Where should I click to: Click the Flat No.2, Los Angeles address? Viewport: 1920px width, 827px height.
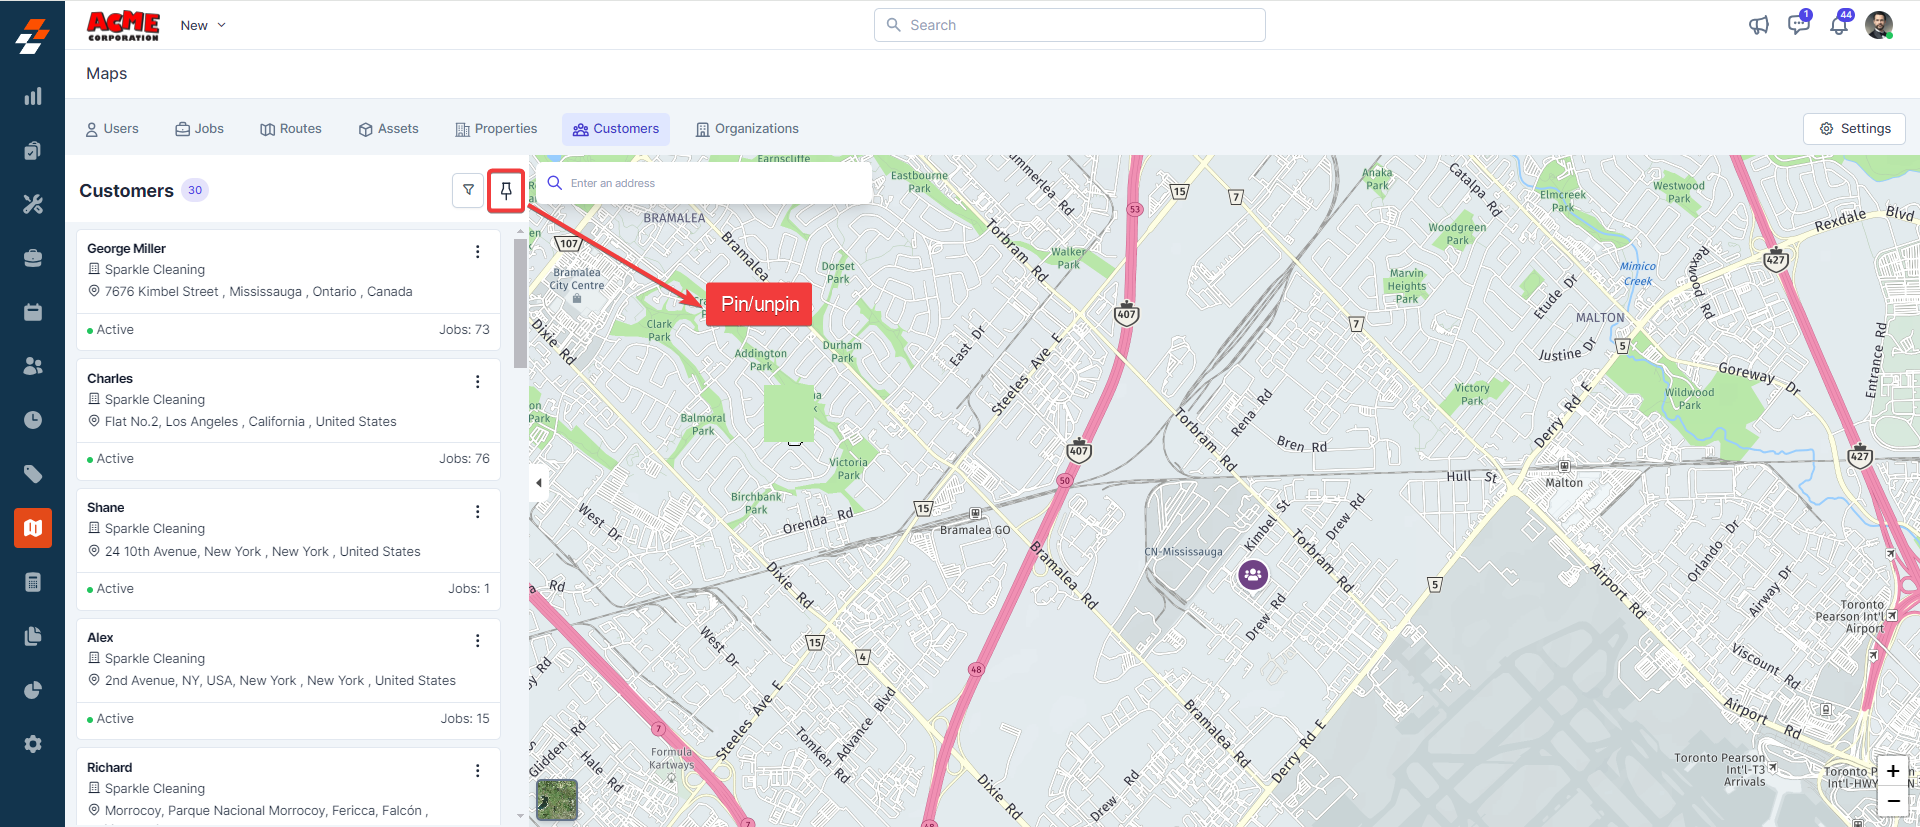pyautogui.click(x=251, y=422)
